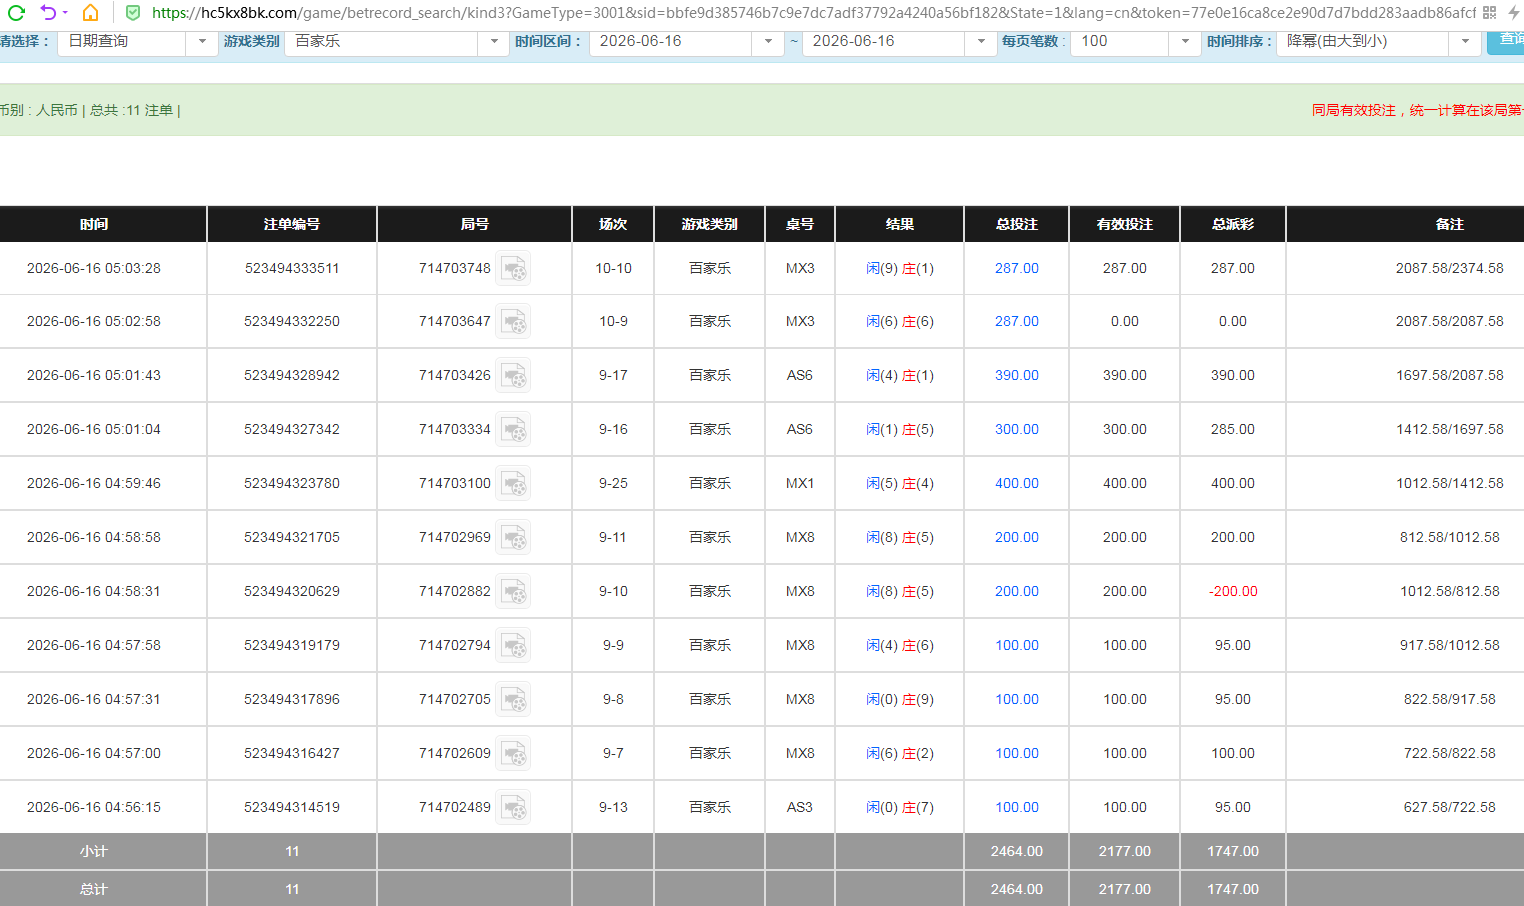Open video replay for round 714703426
The height and width of the screenshot is (906, 1524).
pos(514,375)
